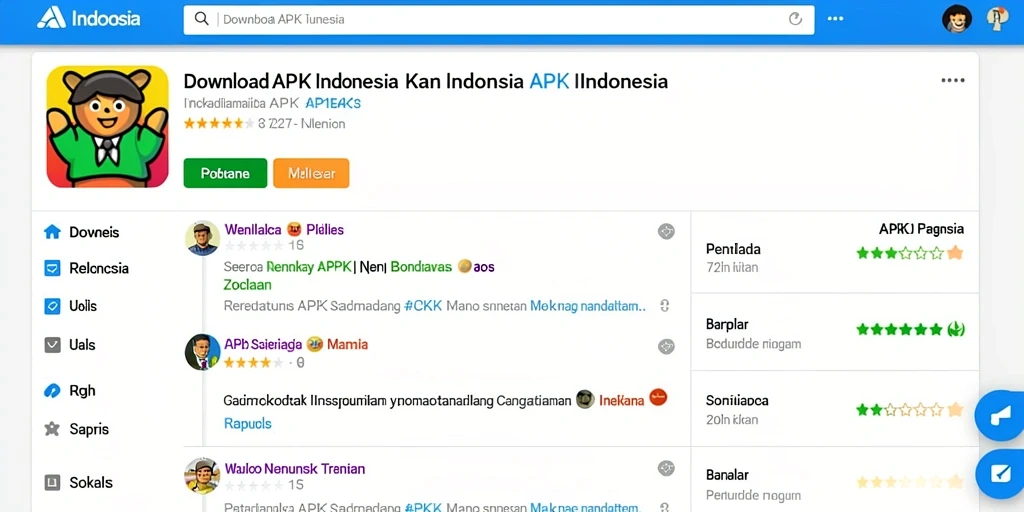Toggle the gray Uals check icon

click(52, 345)
